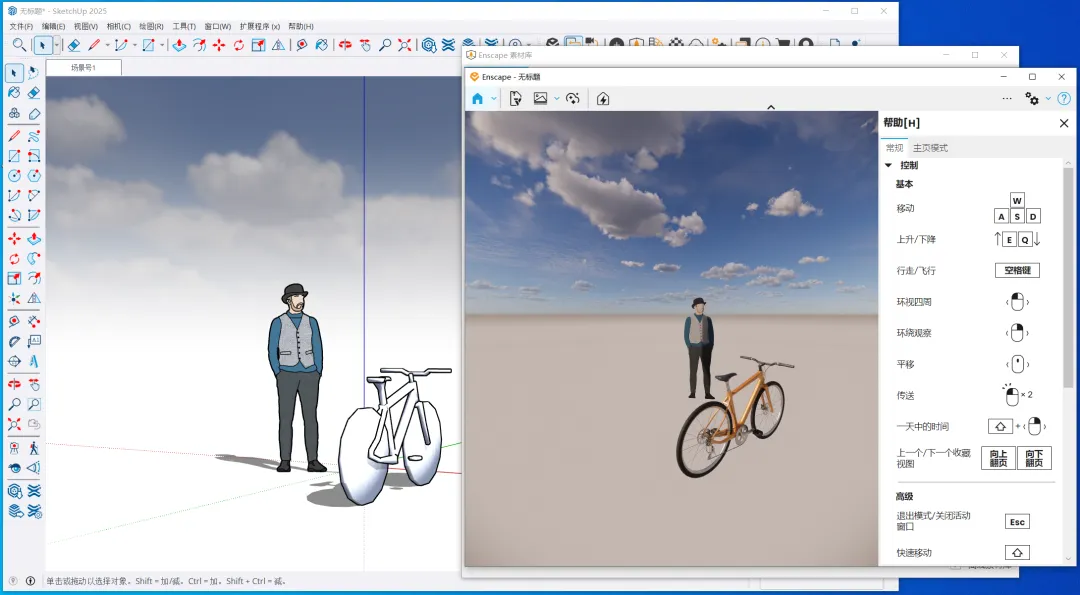Select the Rotate tool in top toolbar
1080x595 pixels.
point(239,45)
